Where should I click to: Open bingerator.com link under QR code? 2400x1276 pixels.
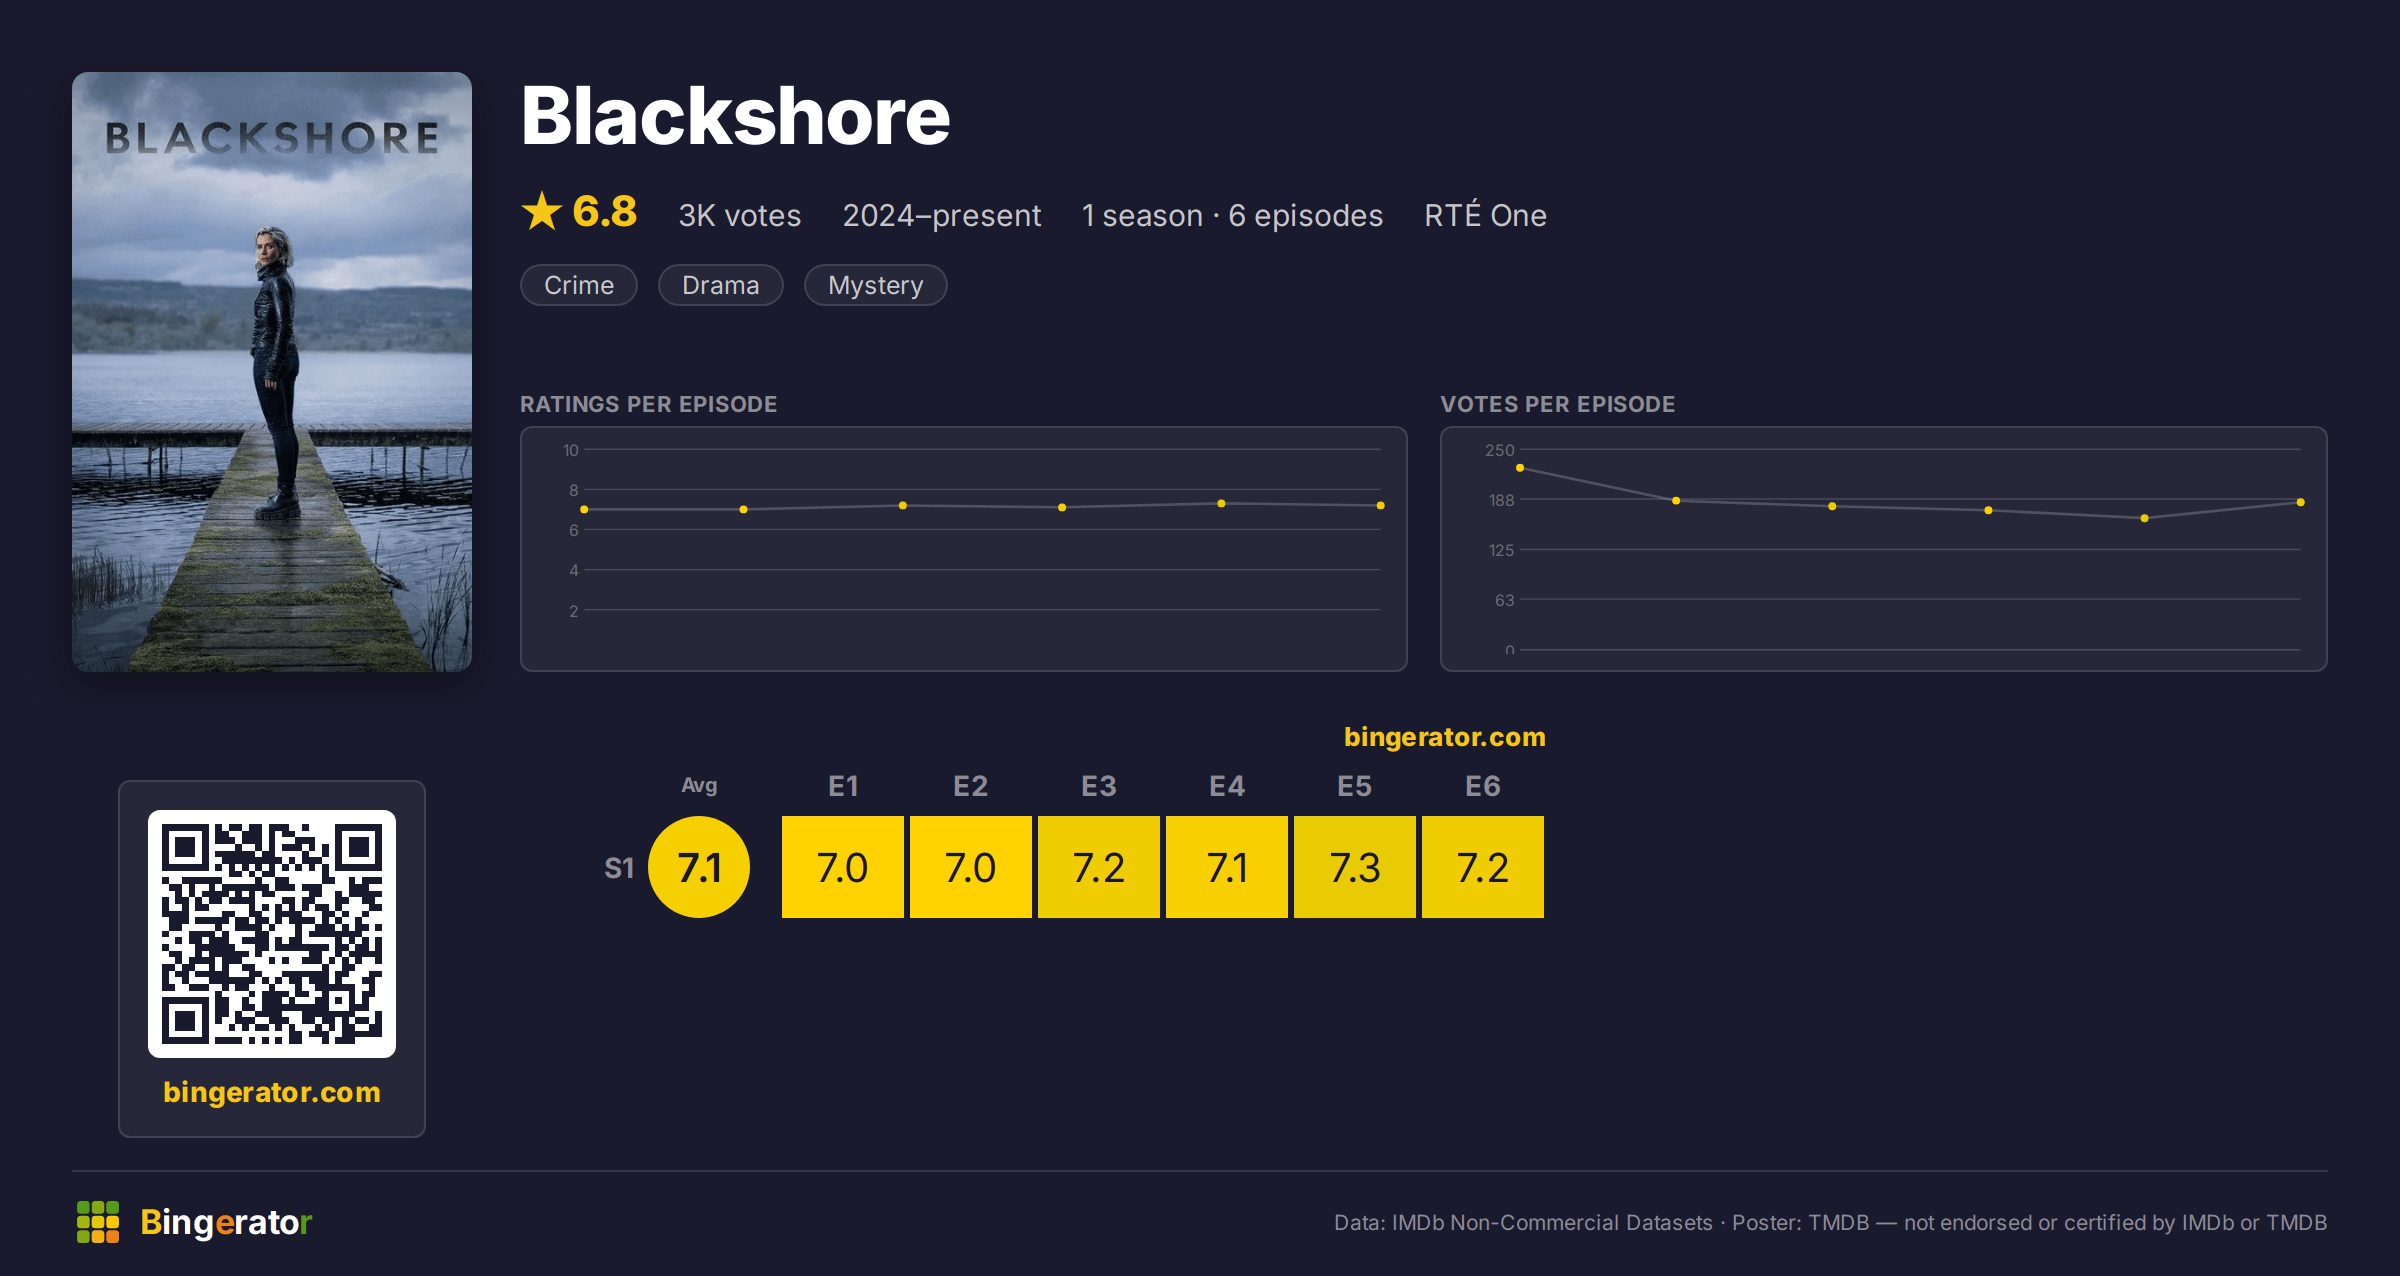click(x=272, y=1092)
